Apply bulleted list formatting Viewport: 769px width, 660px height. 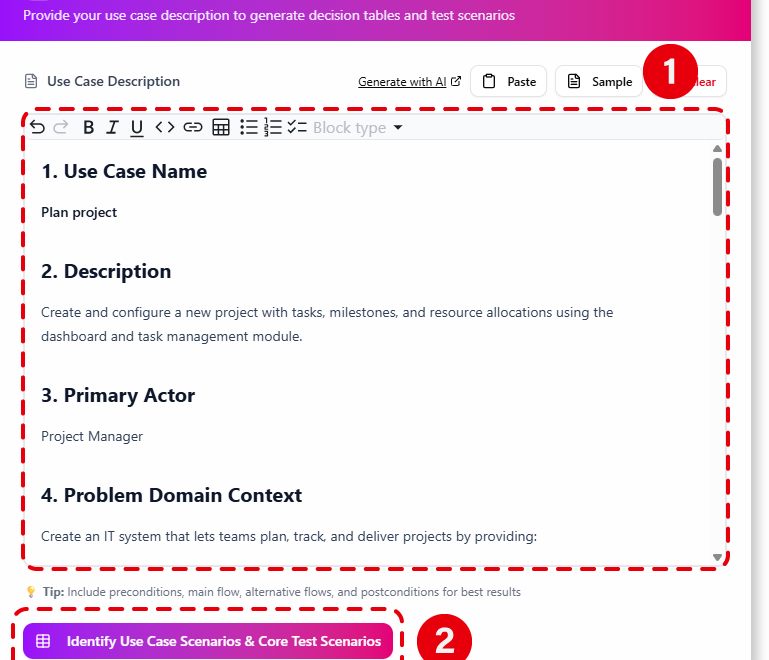click(248, 127)
